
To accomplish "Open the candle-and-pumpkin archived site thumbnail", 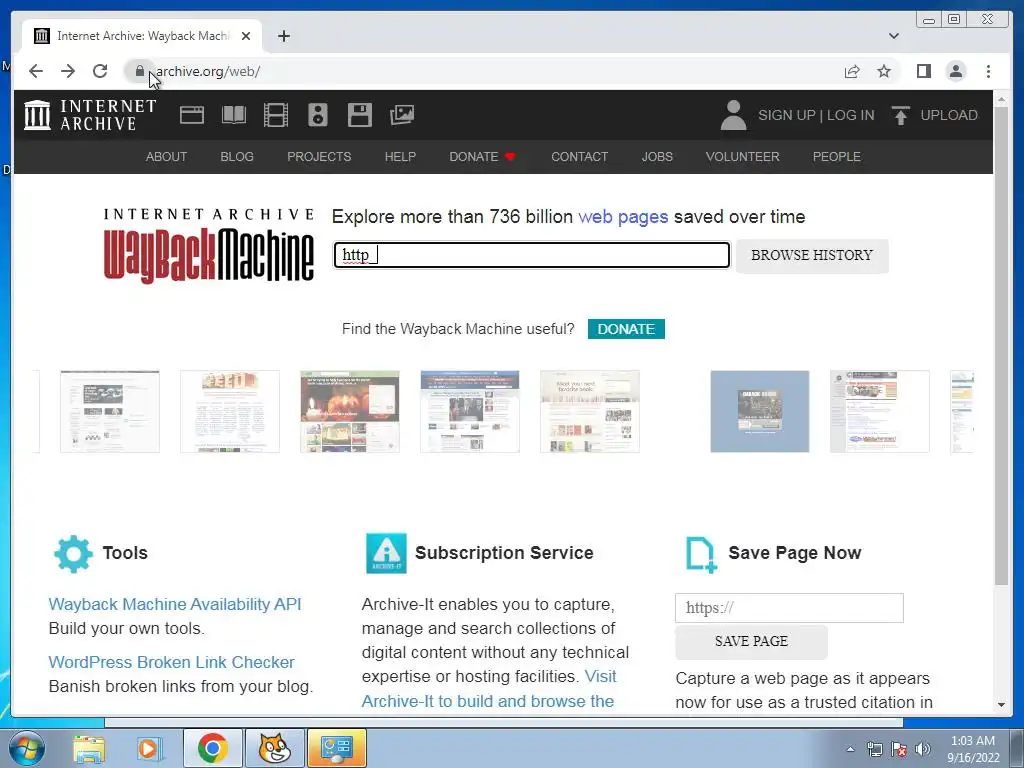I will 349,411.
